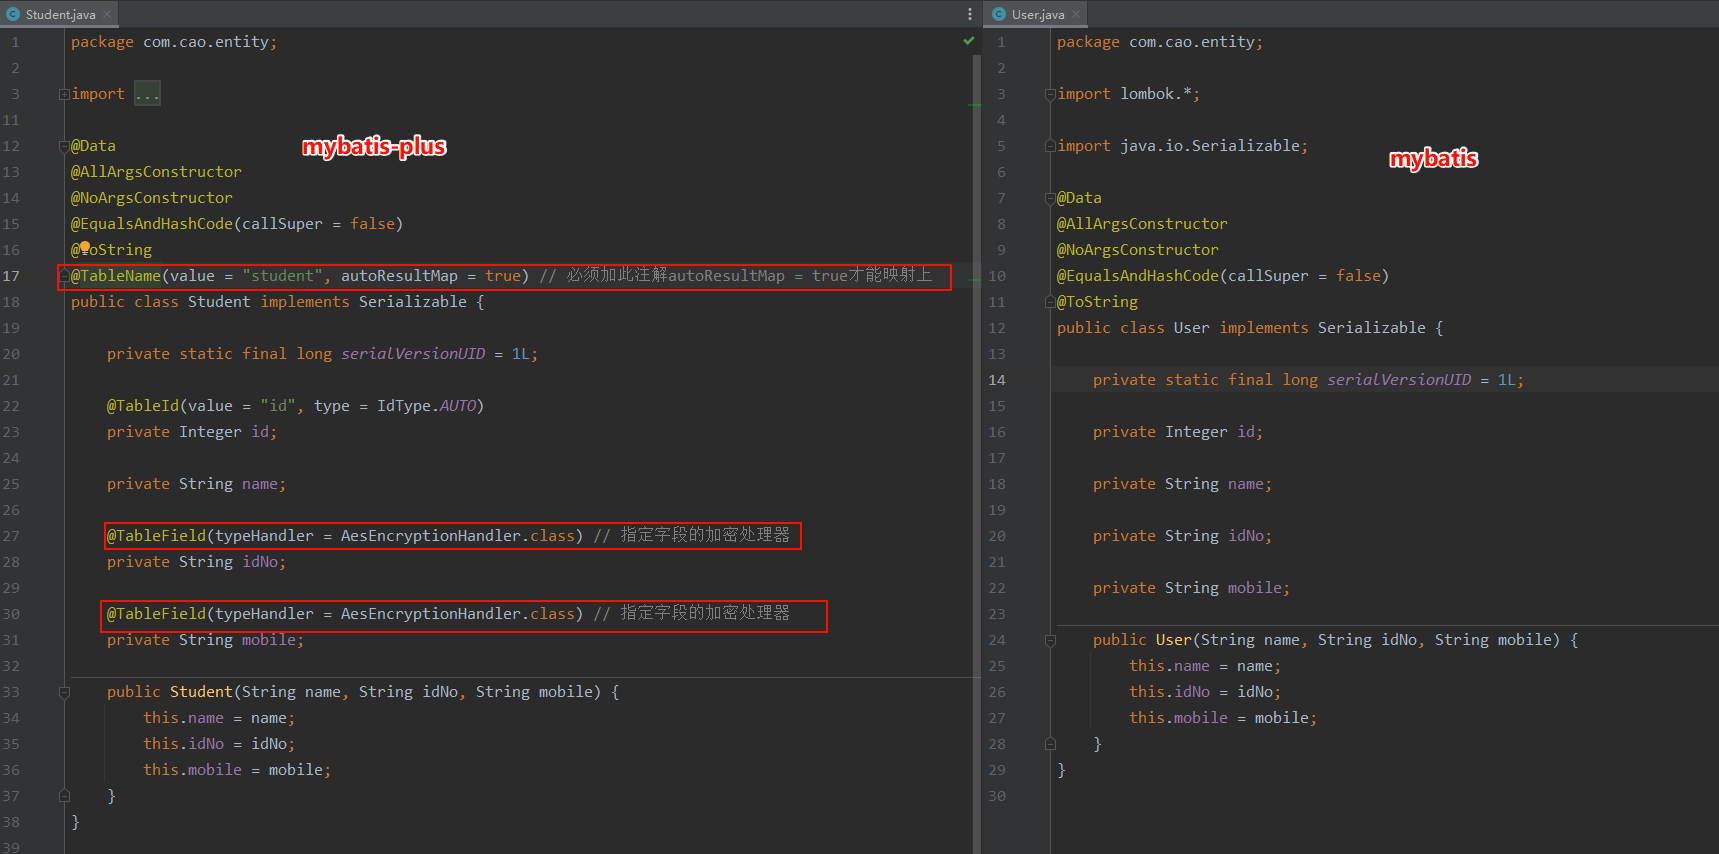The width and height of the screenshot is (1719, 854).
Task: Click @AllArgsConstructor annotation in Student.java
Action: click(x=156, y=172)
